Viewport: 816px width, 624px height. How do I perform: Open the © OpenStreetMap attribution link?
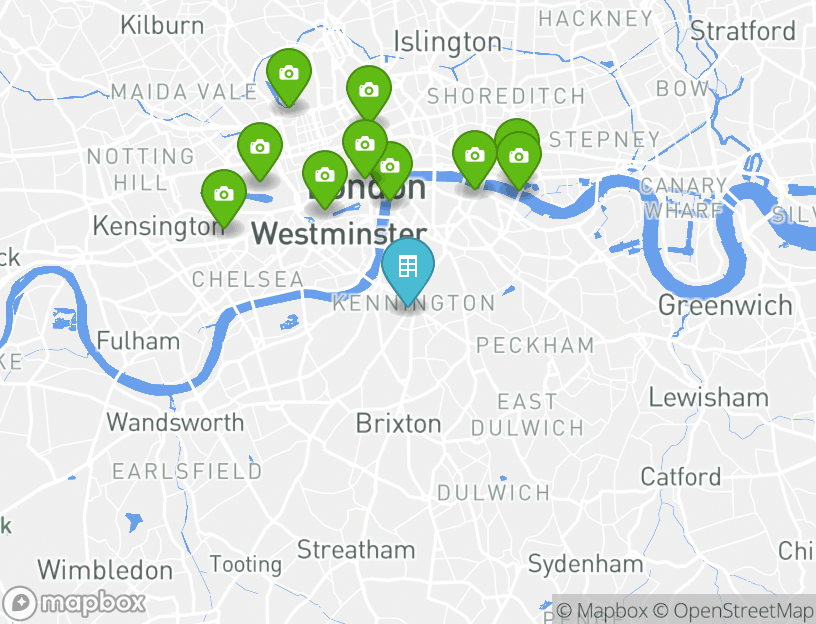point(733,609)
